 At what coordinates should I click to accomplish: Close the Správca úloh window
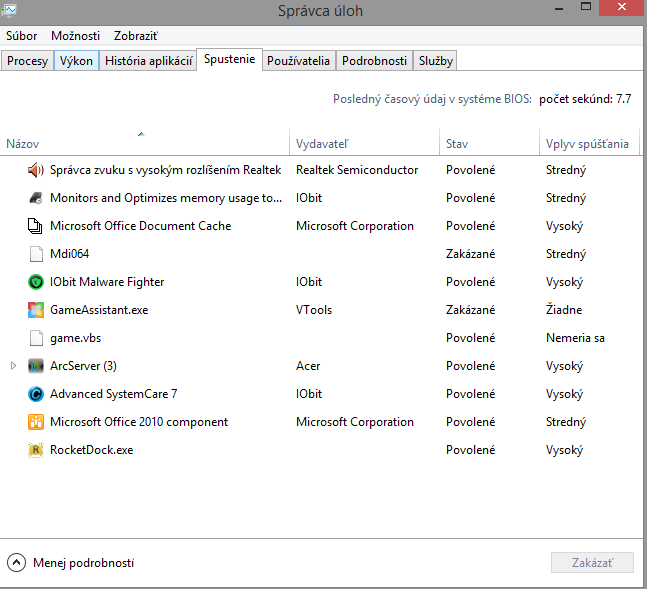tap(622, 7)
